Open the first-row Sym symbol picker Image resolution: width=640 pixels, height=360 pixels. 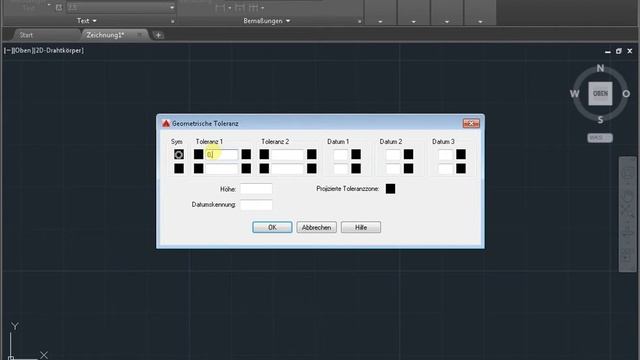(x=179, y=154)
